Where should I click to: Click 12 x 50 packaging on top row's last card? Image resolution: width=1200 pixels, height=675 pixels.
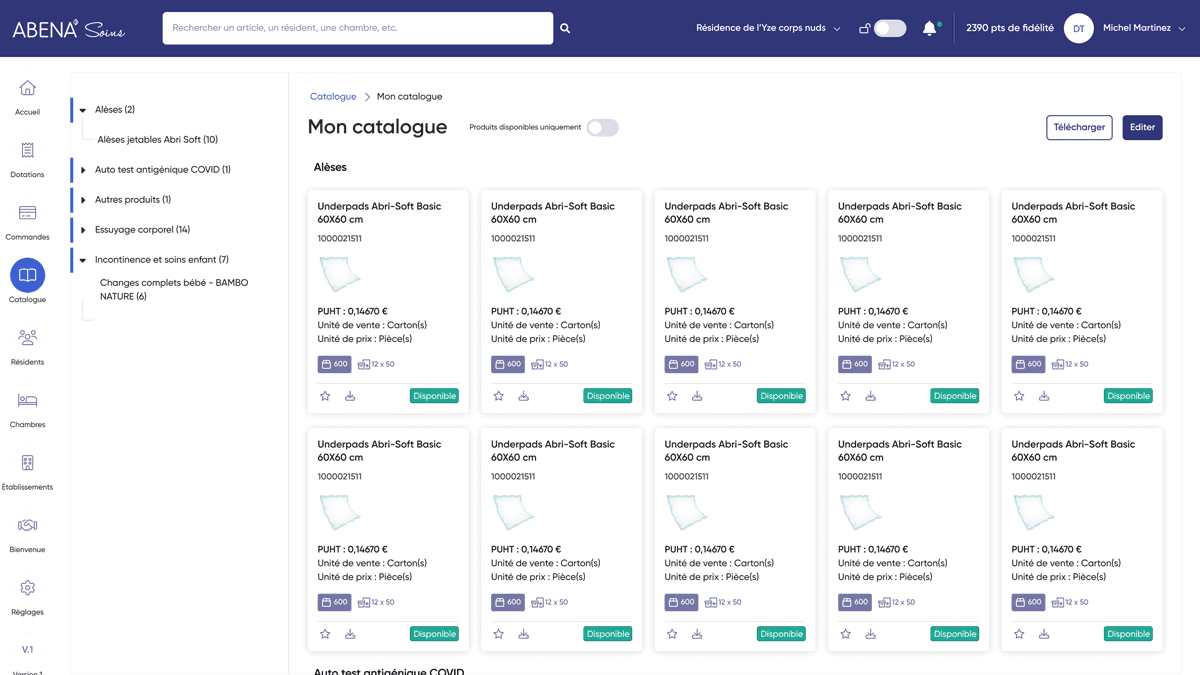(x=1068, y=364)
